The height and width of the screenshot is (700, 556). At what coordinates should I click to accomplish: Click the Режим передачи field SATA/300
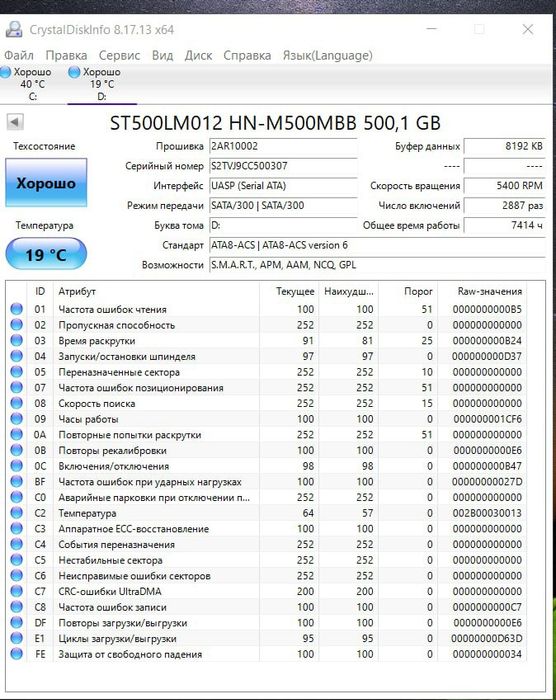pyautogui.click(x=283, y=205)
